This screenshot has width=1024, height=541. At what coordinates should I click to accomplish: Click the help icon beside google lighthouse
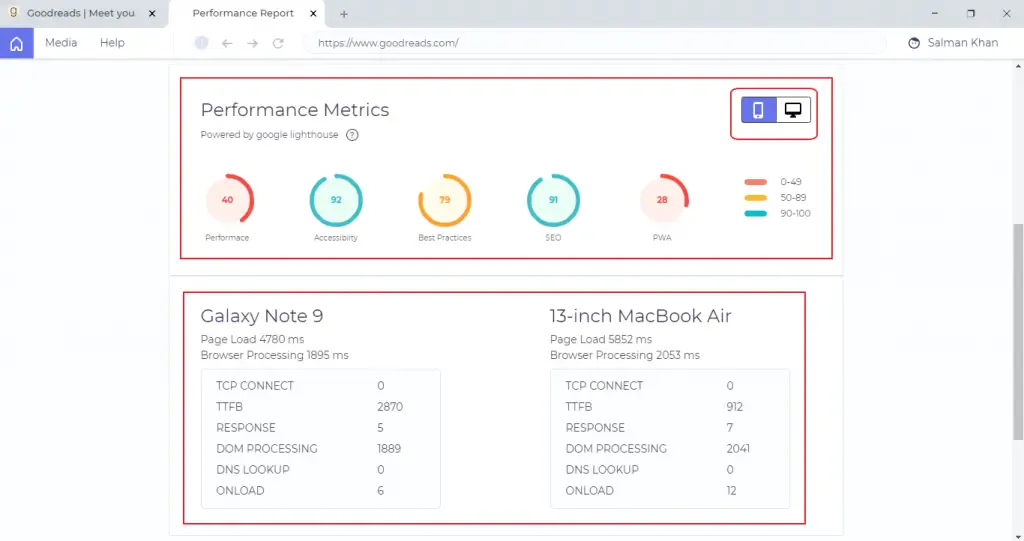tap(352, 135)
